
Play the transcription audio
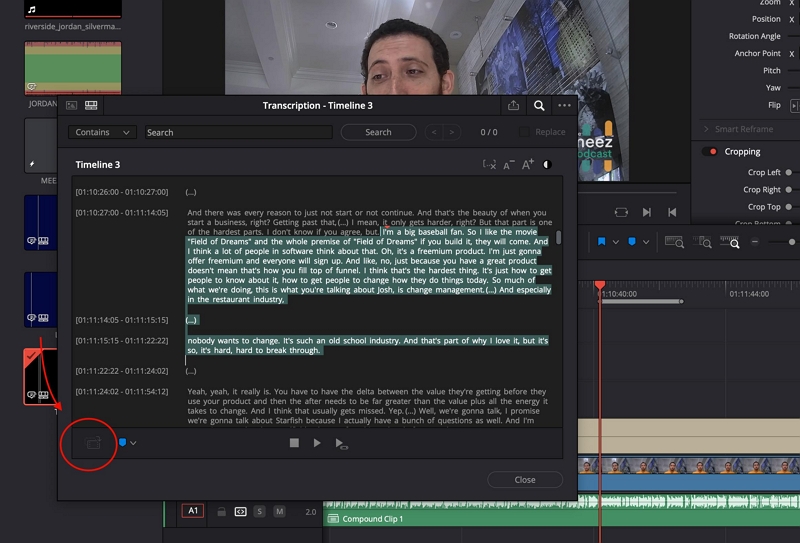click(x=317, y=443)
